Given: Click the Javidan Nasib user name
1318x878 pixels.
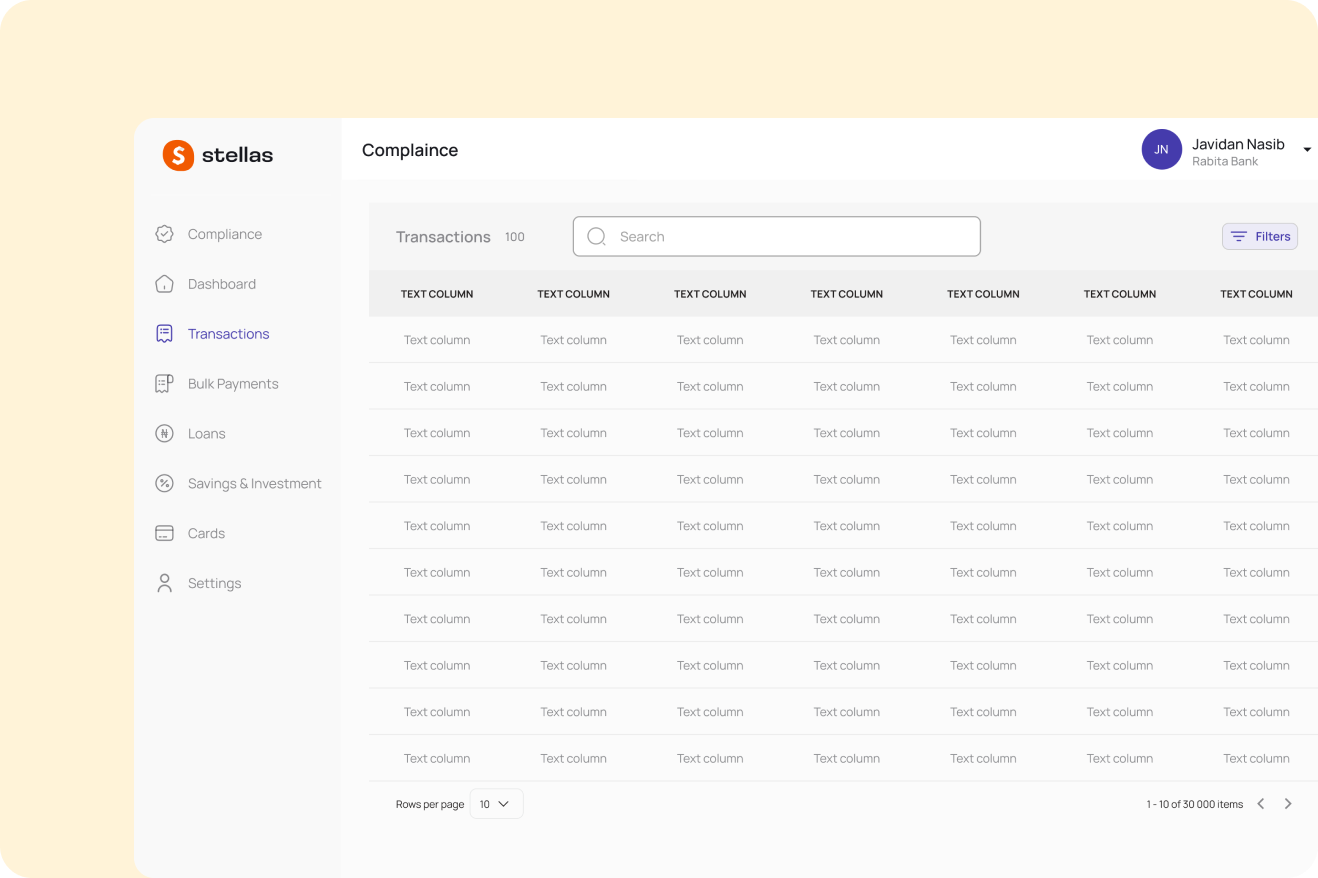Looking at the screenshot, I should (x=1238, y=144).
